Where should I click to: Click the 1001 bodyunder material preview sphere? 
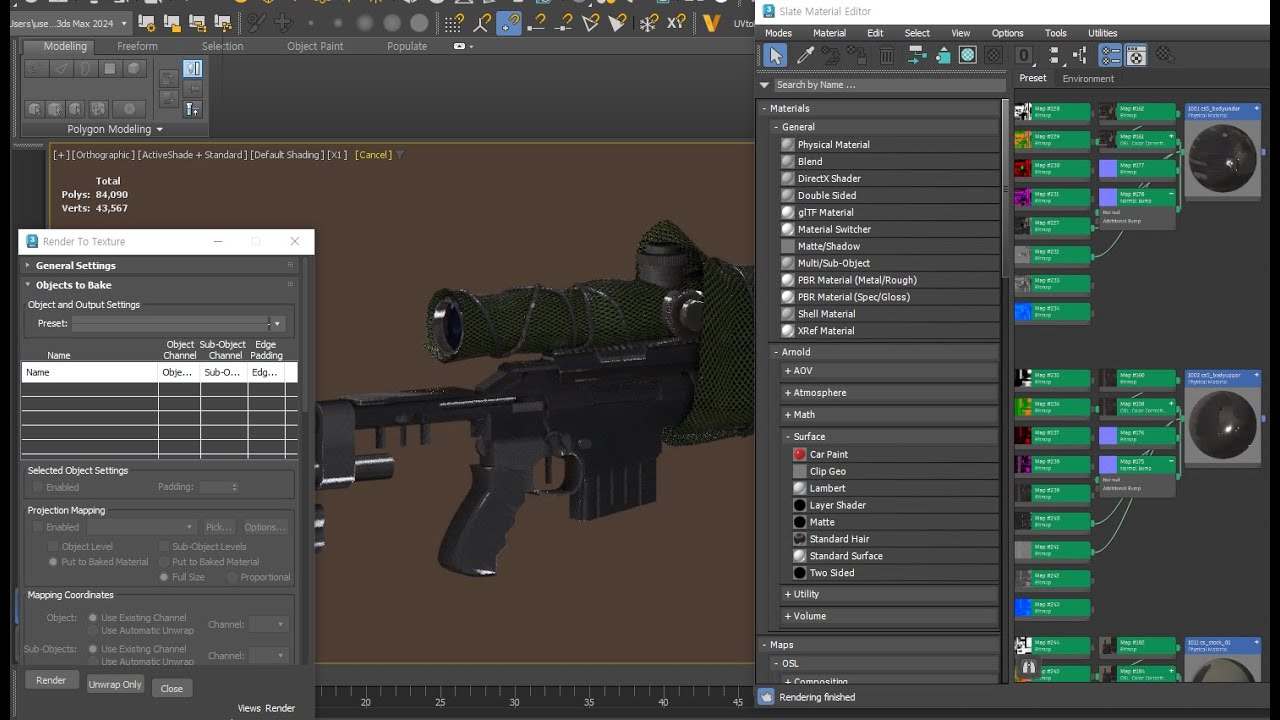(1222, 157)
